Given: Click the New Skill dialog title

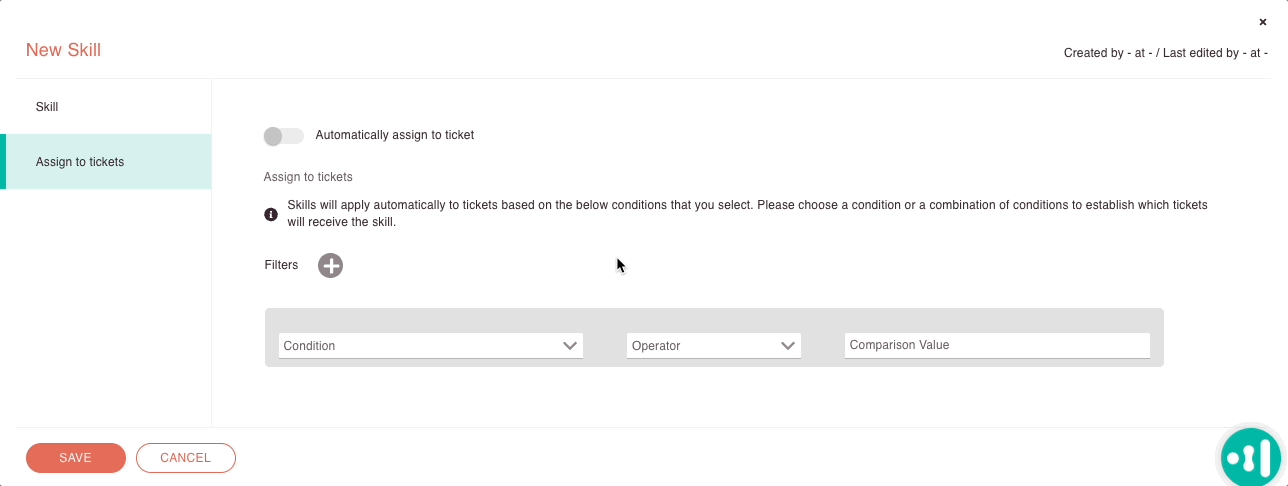Looking at the screenshot, I should 63,50.
